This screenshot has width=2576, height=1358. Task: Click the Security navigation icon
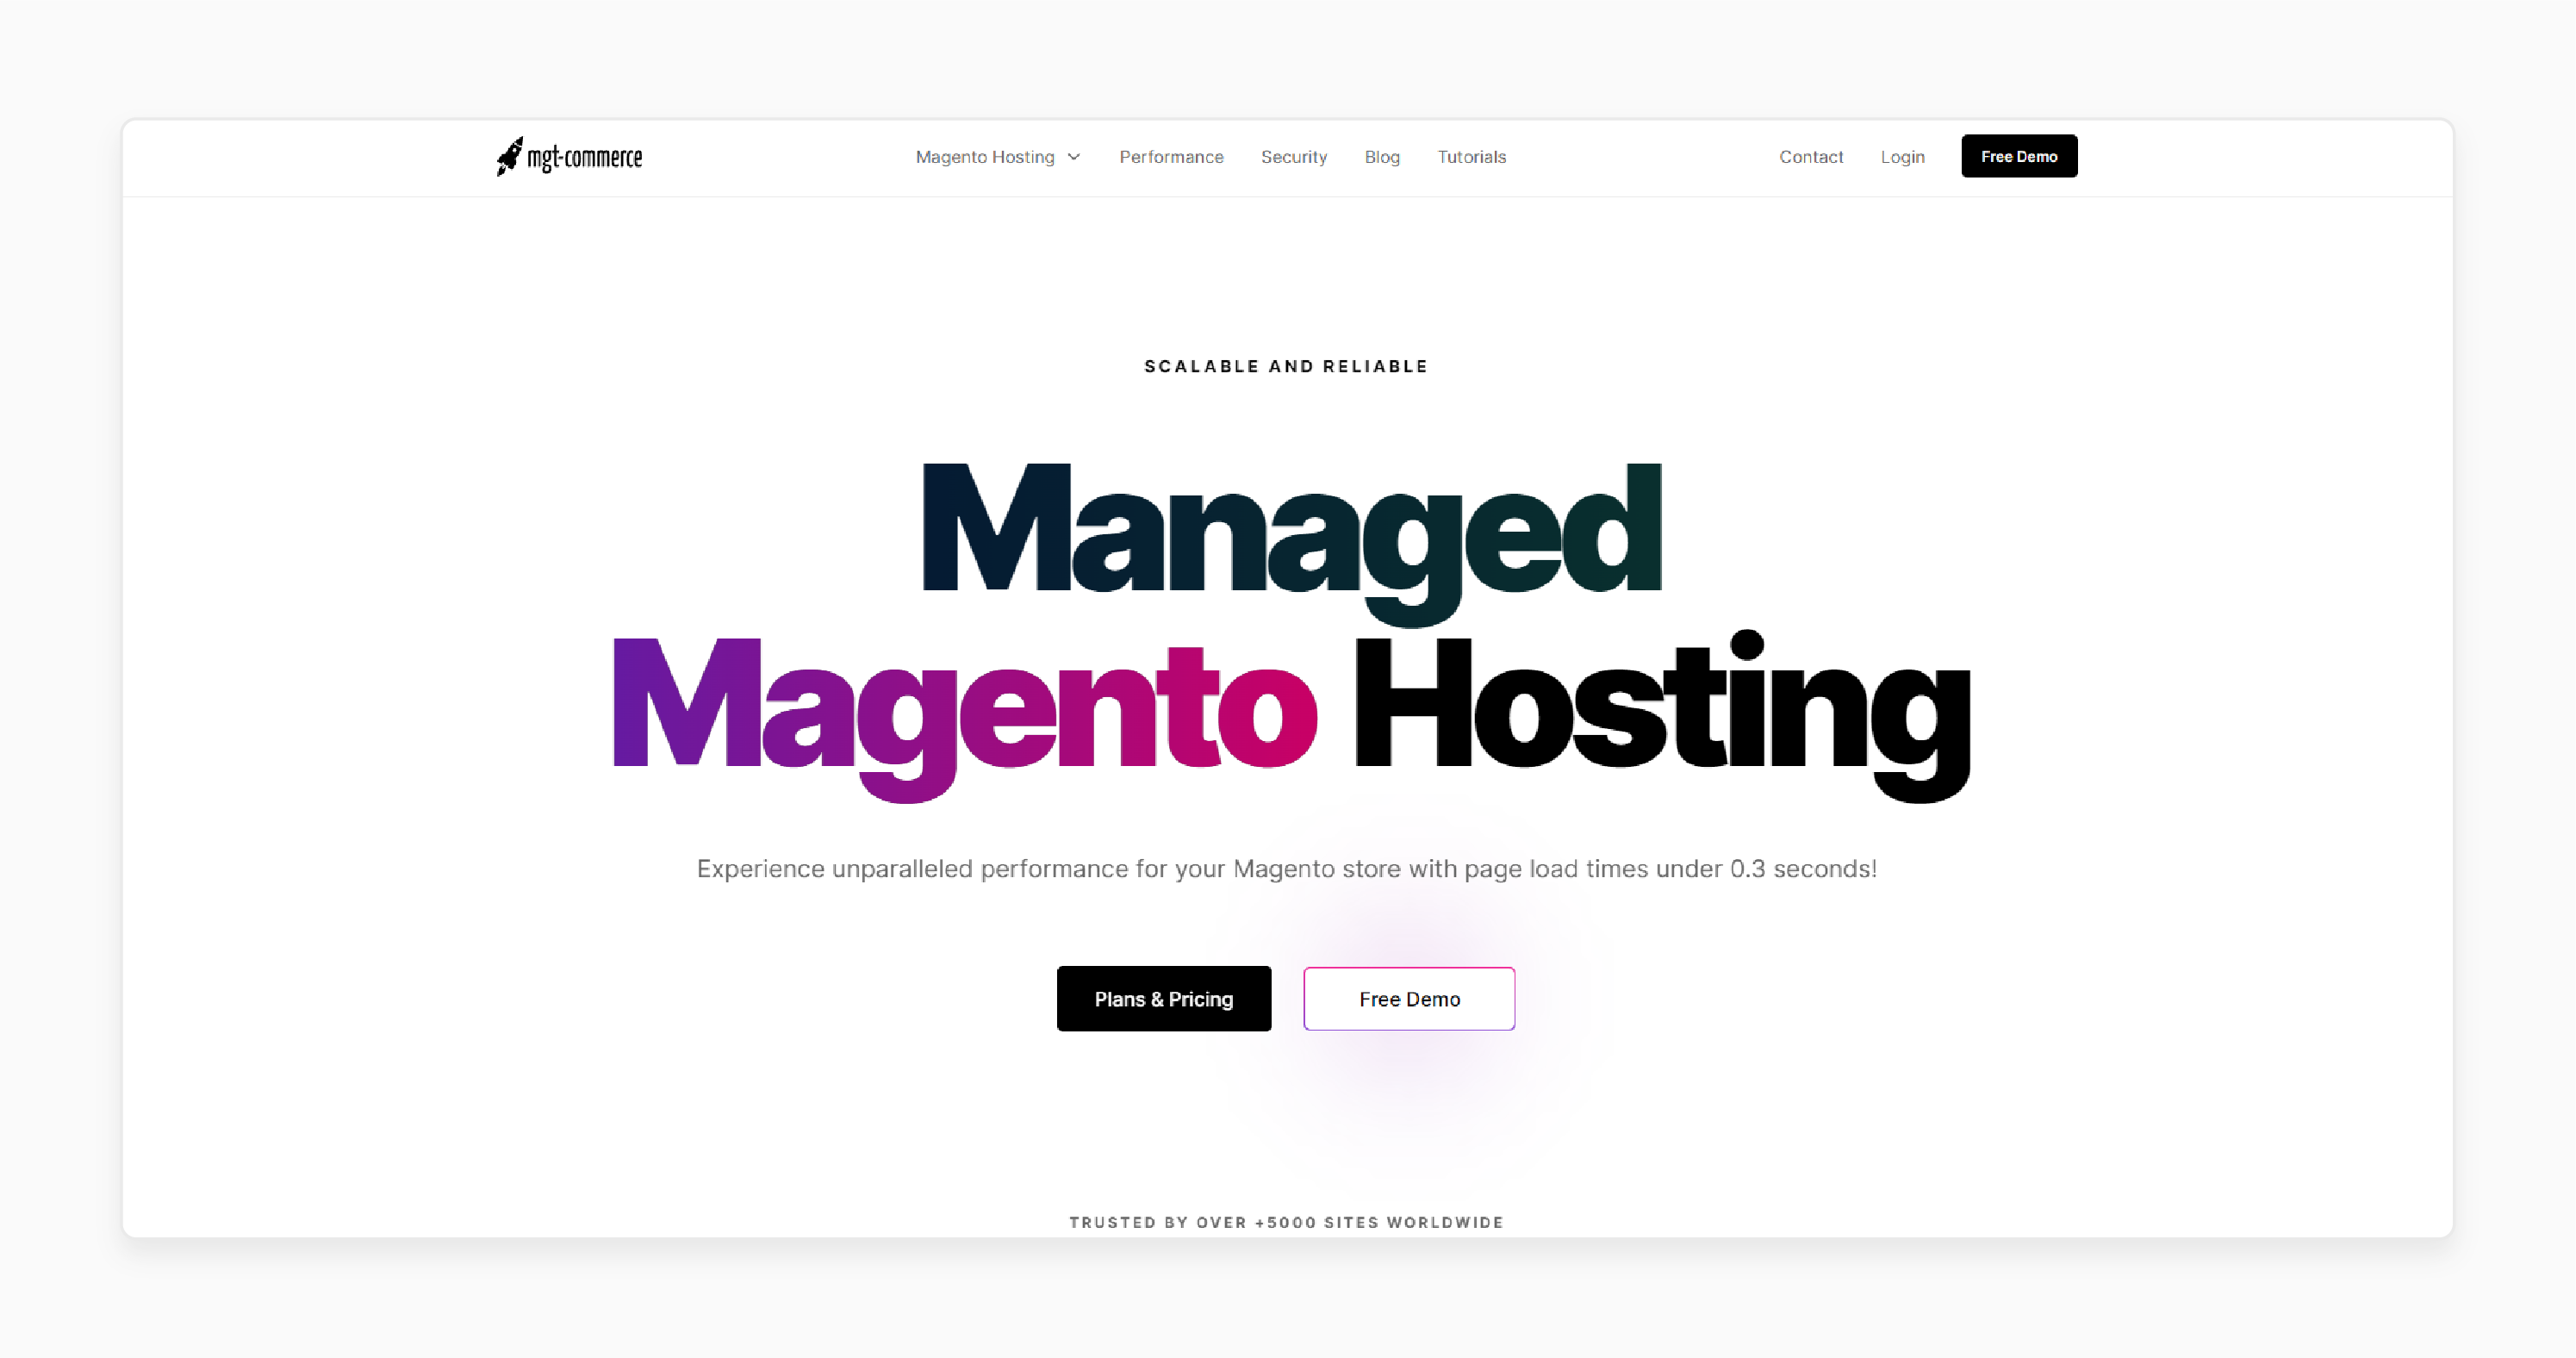1295,157
